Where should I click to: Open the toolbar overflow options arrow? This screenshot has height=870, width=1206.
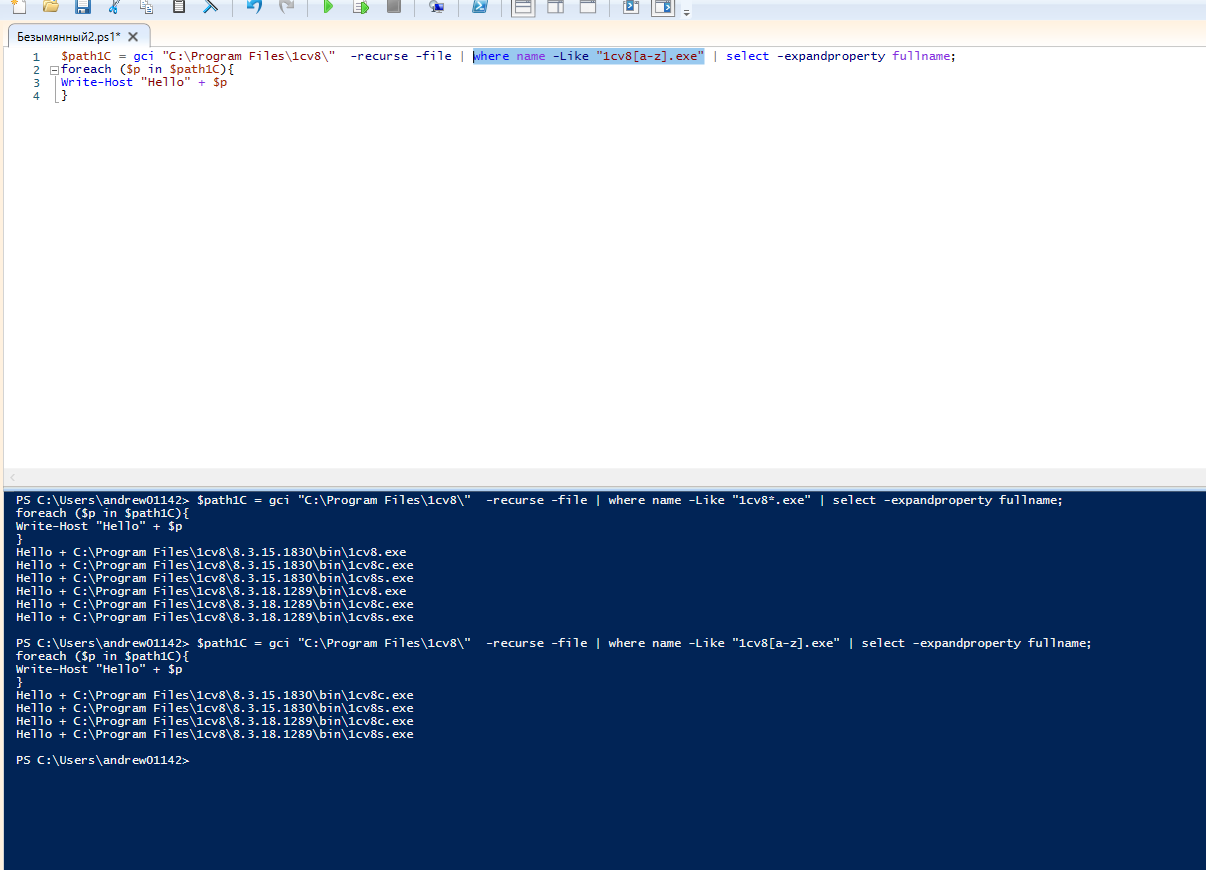click(686, 12)
